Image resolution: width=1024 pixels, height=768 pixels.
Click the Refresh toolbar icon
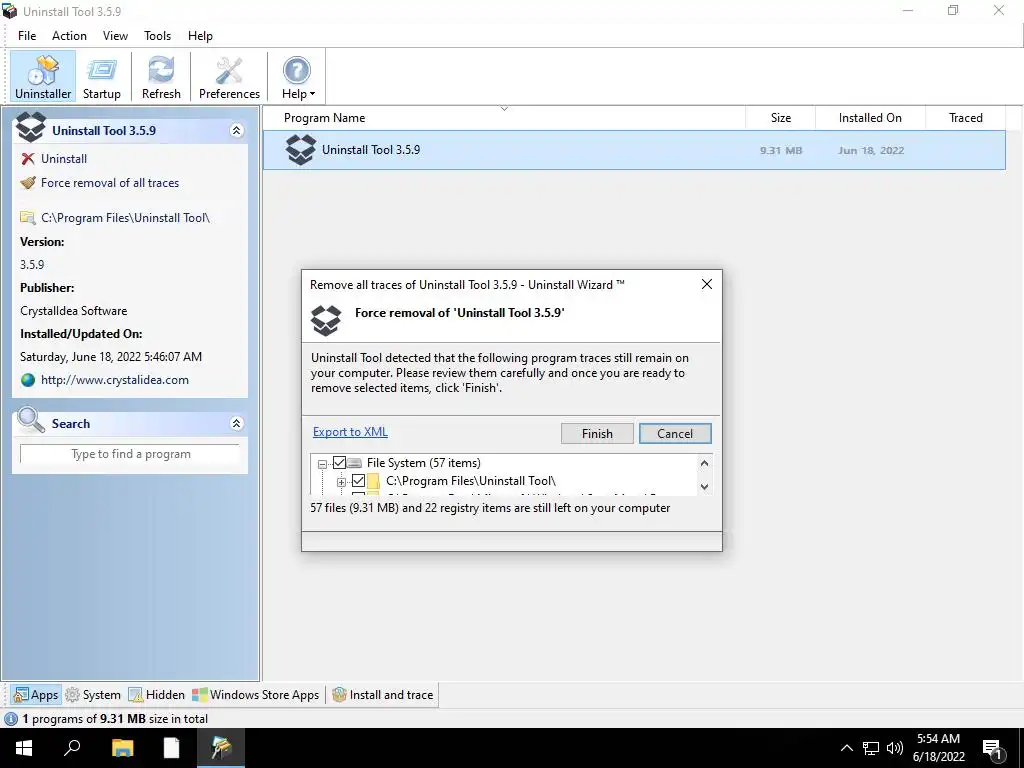161,77
